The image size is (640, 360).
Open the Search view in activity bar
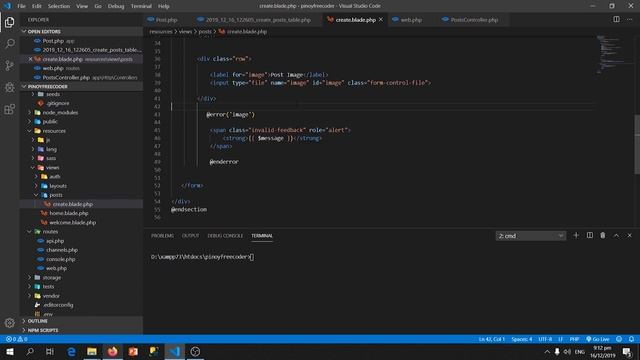tap(9, 44)
